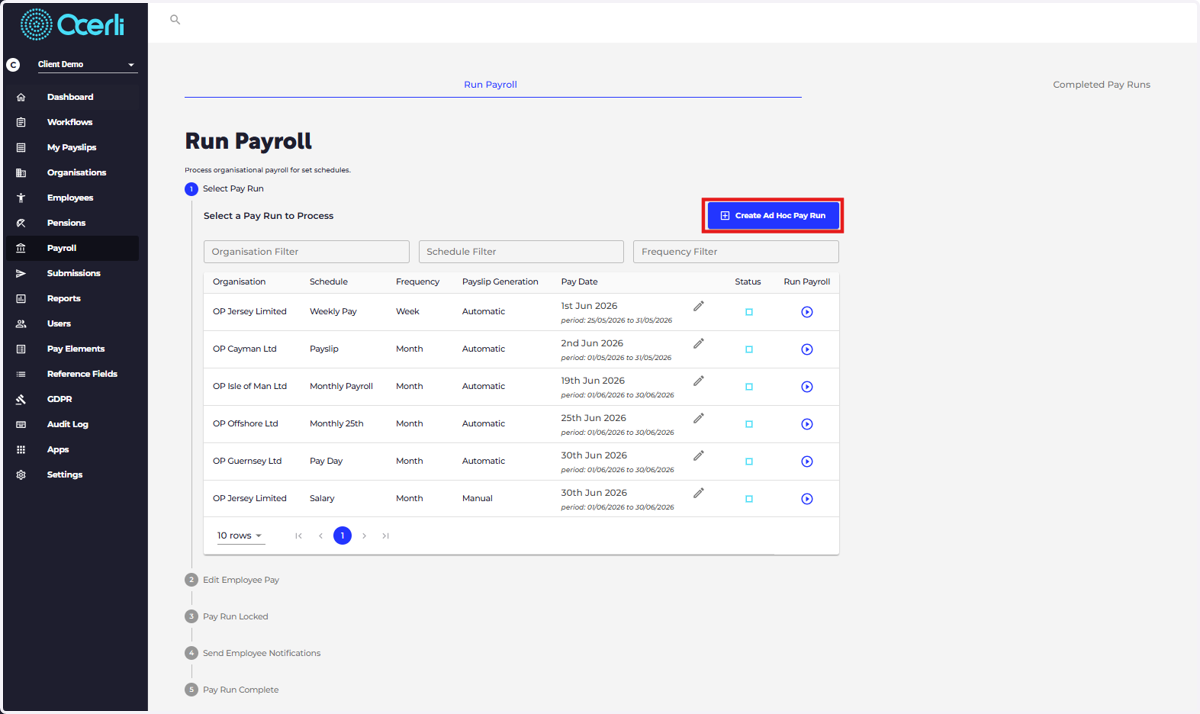1200x714 pixels.
Task: Run payroll for Weekly Pay schedule
Action: click(x=807, y=312)
